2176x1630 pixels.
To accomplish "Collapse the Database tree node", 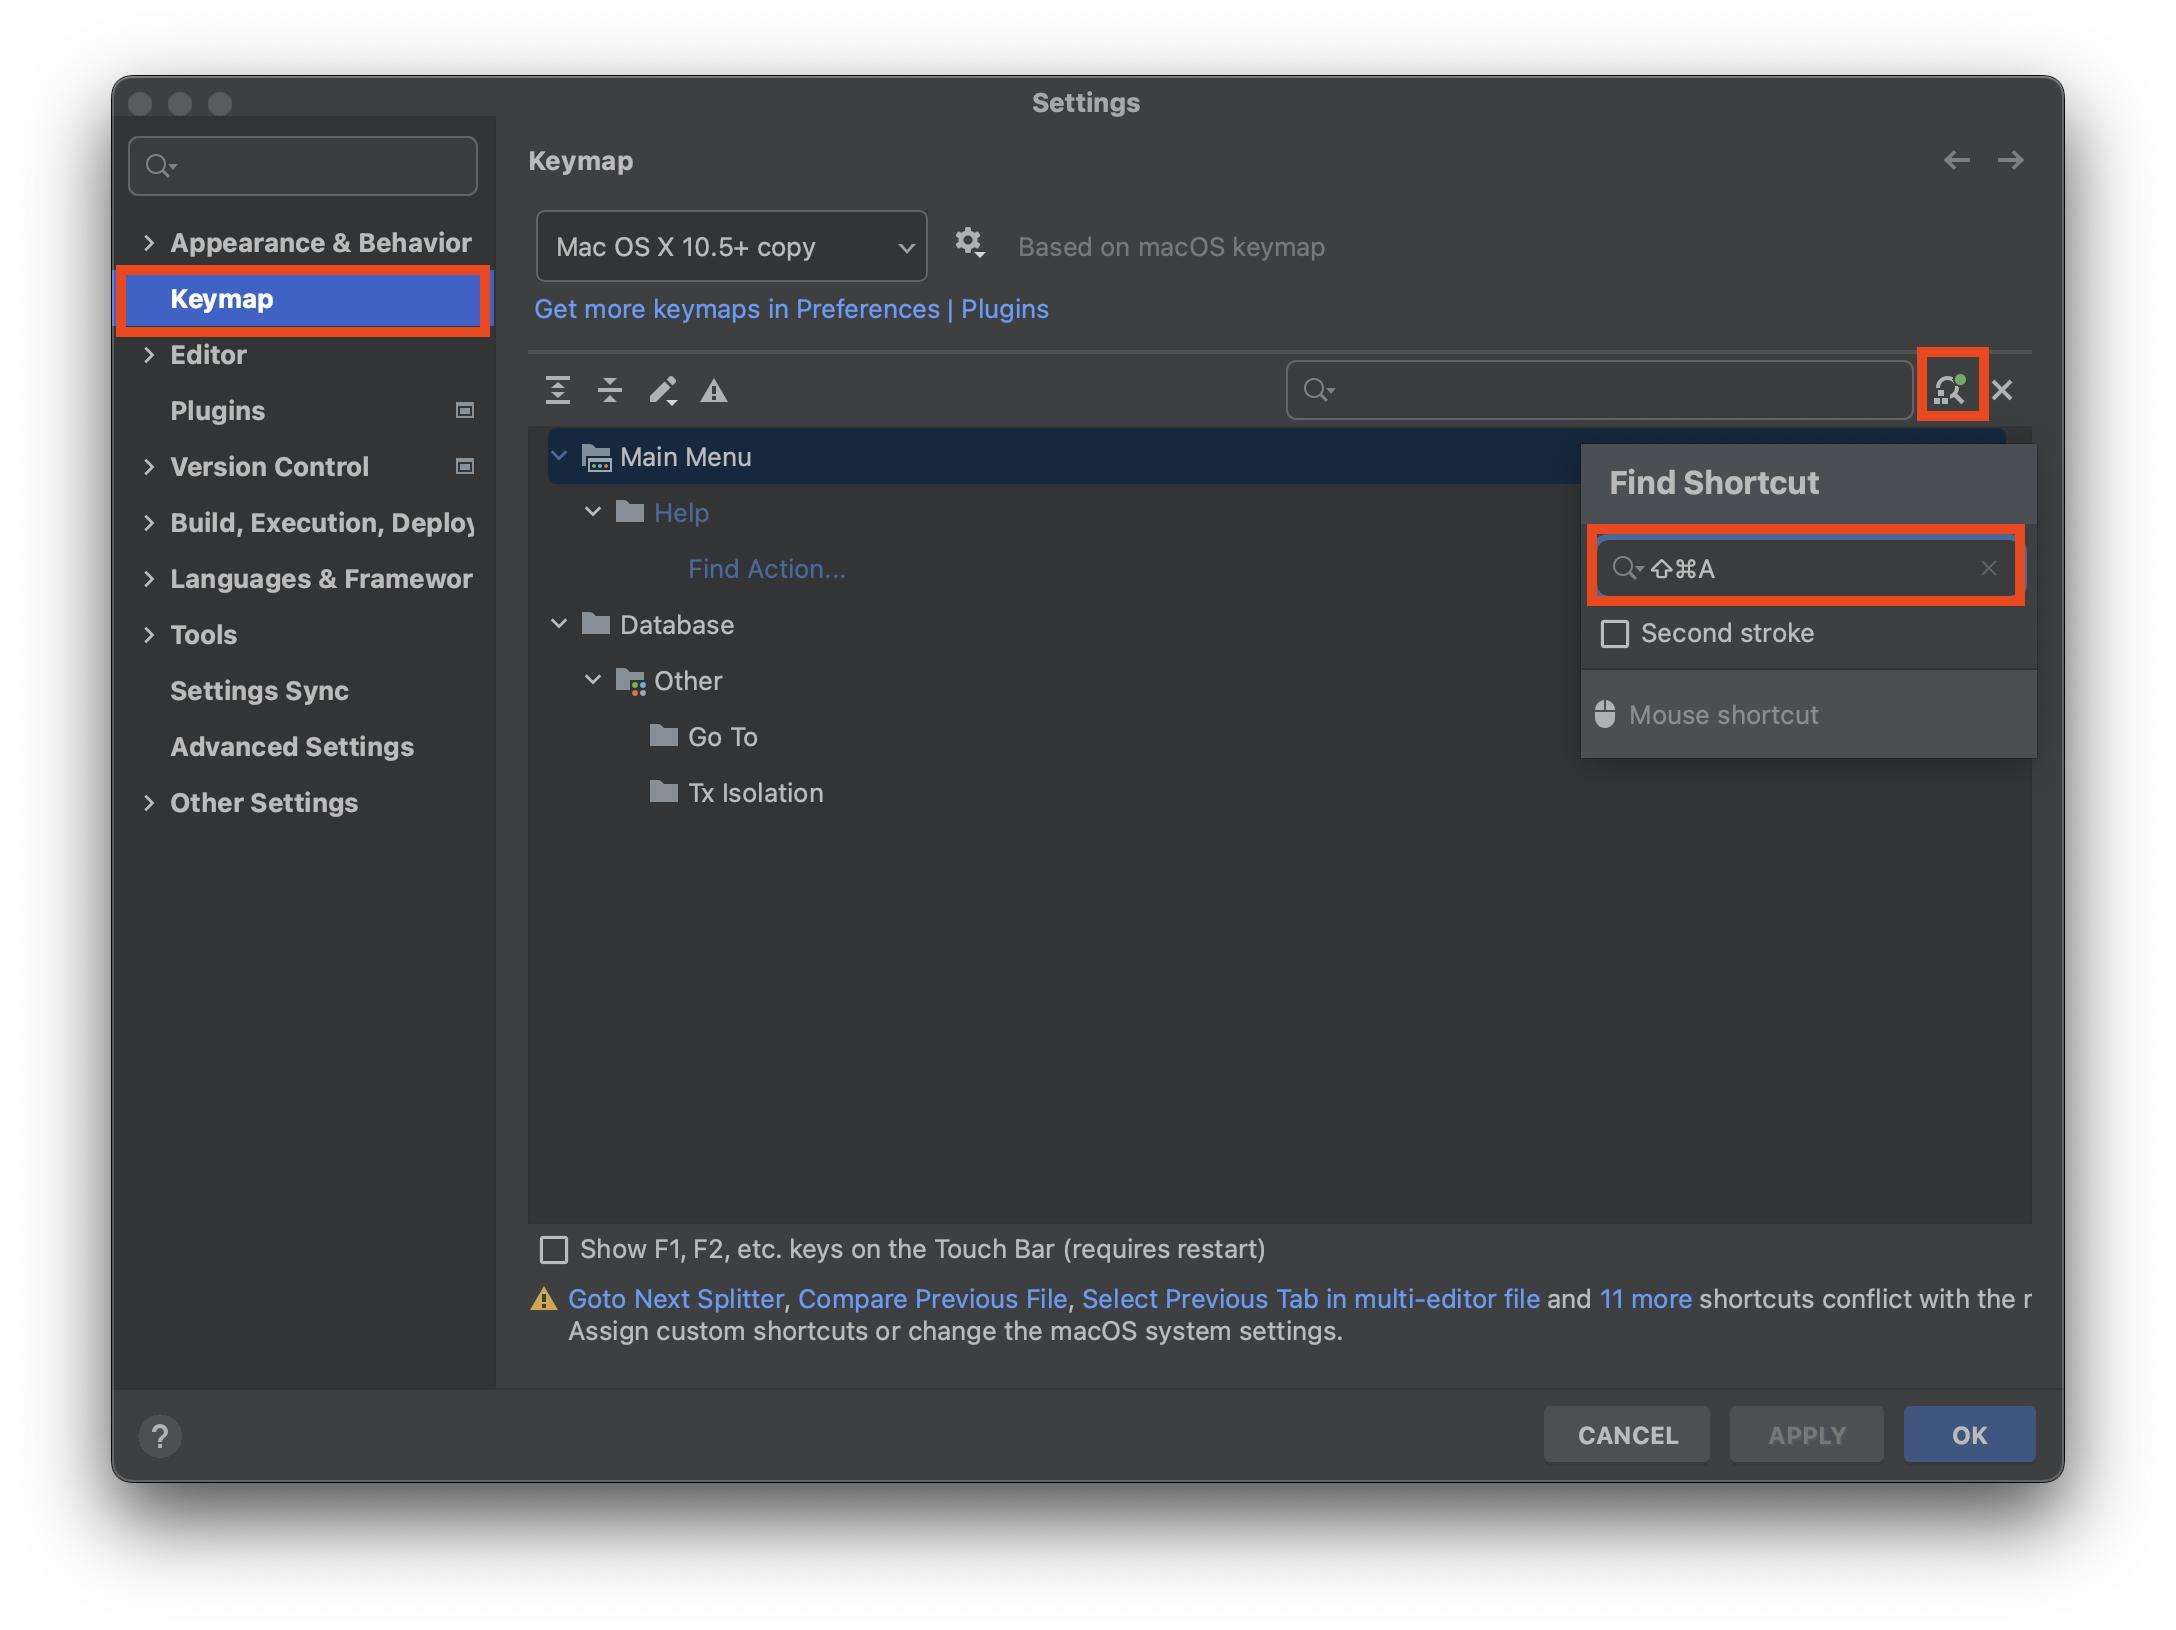I will (560, 624).
